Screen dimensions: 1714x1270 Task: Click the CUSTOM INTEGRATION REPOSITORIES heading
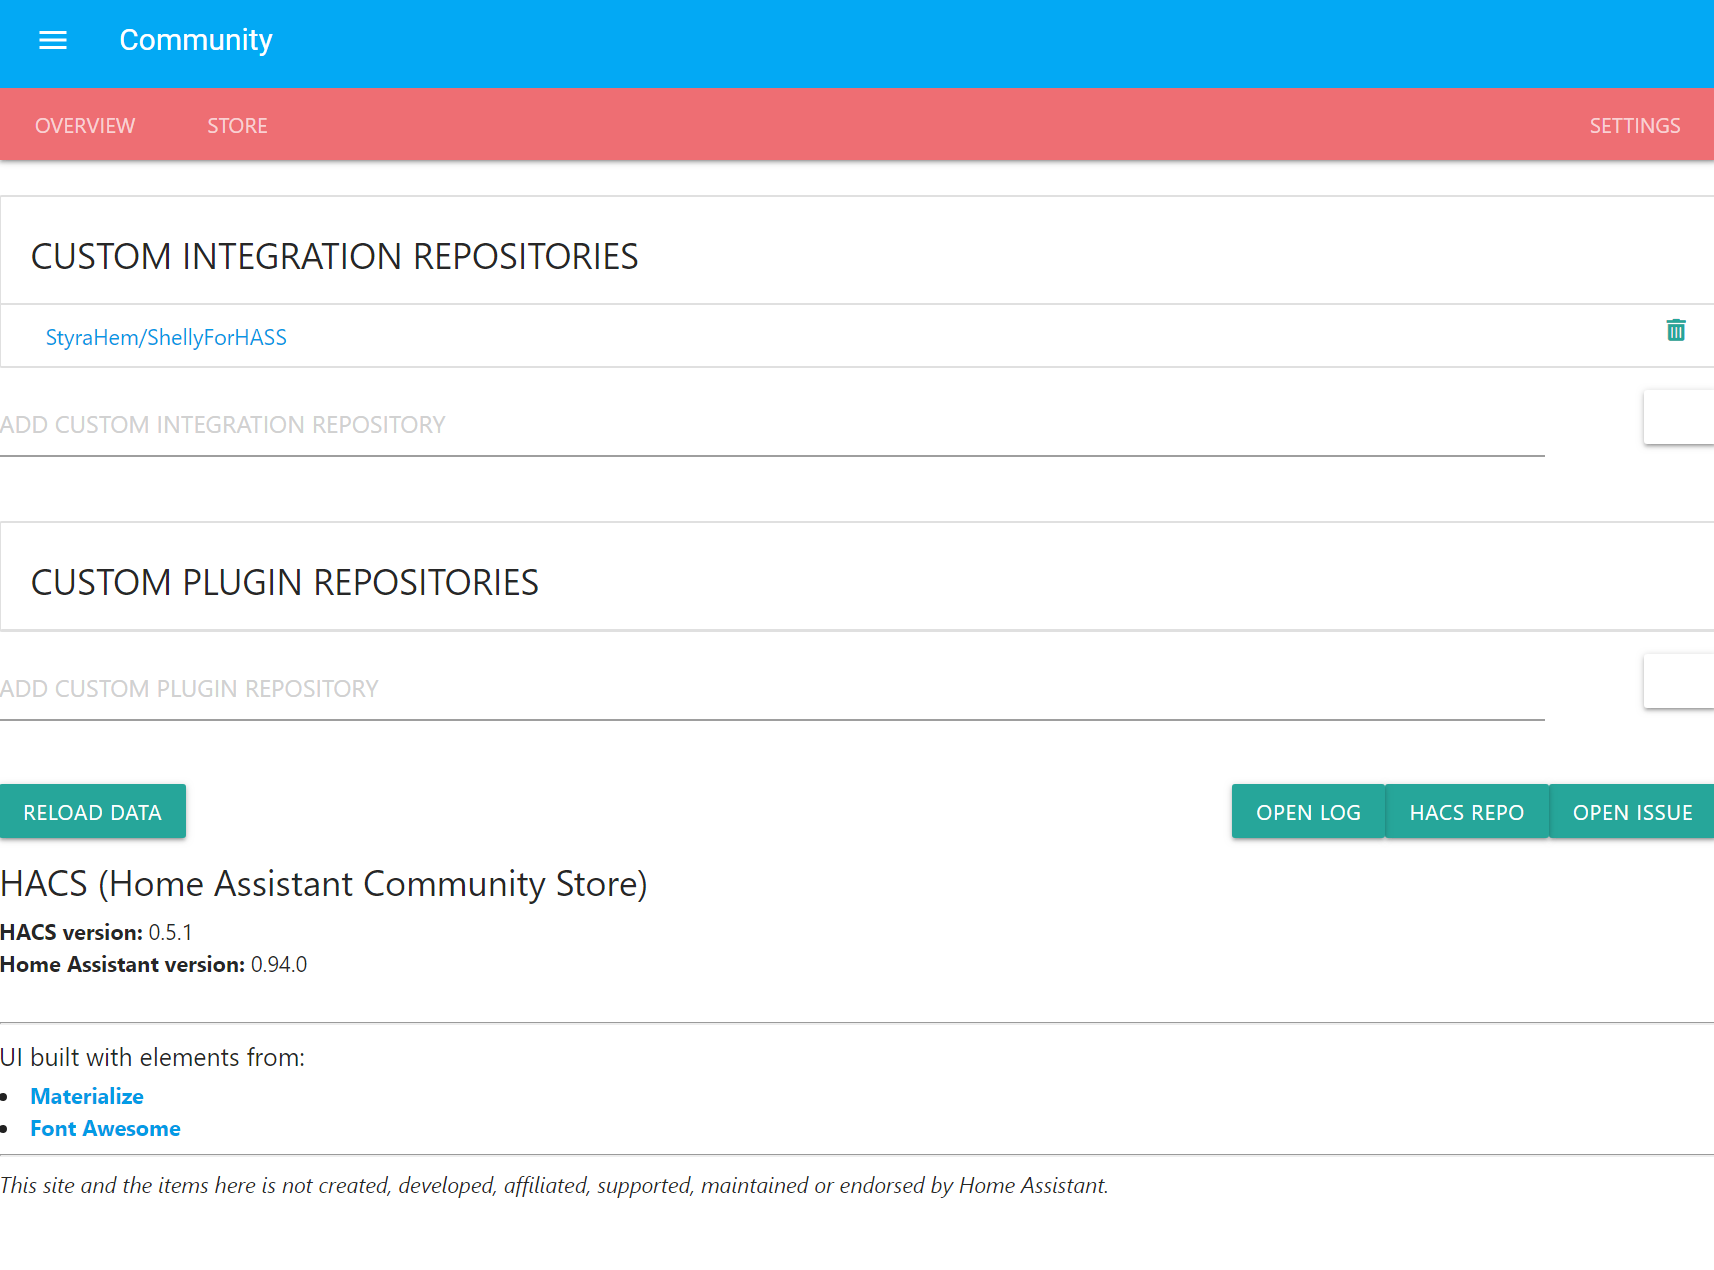tap(335, 256)
